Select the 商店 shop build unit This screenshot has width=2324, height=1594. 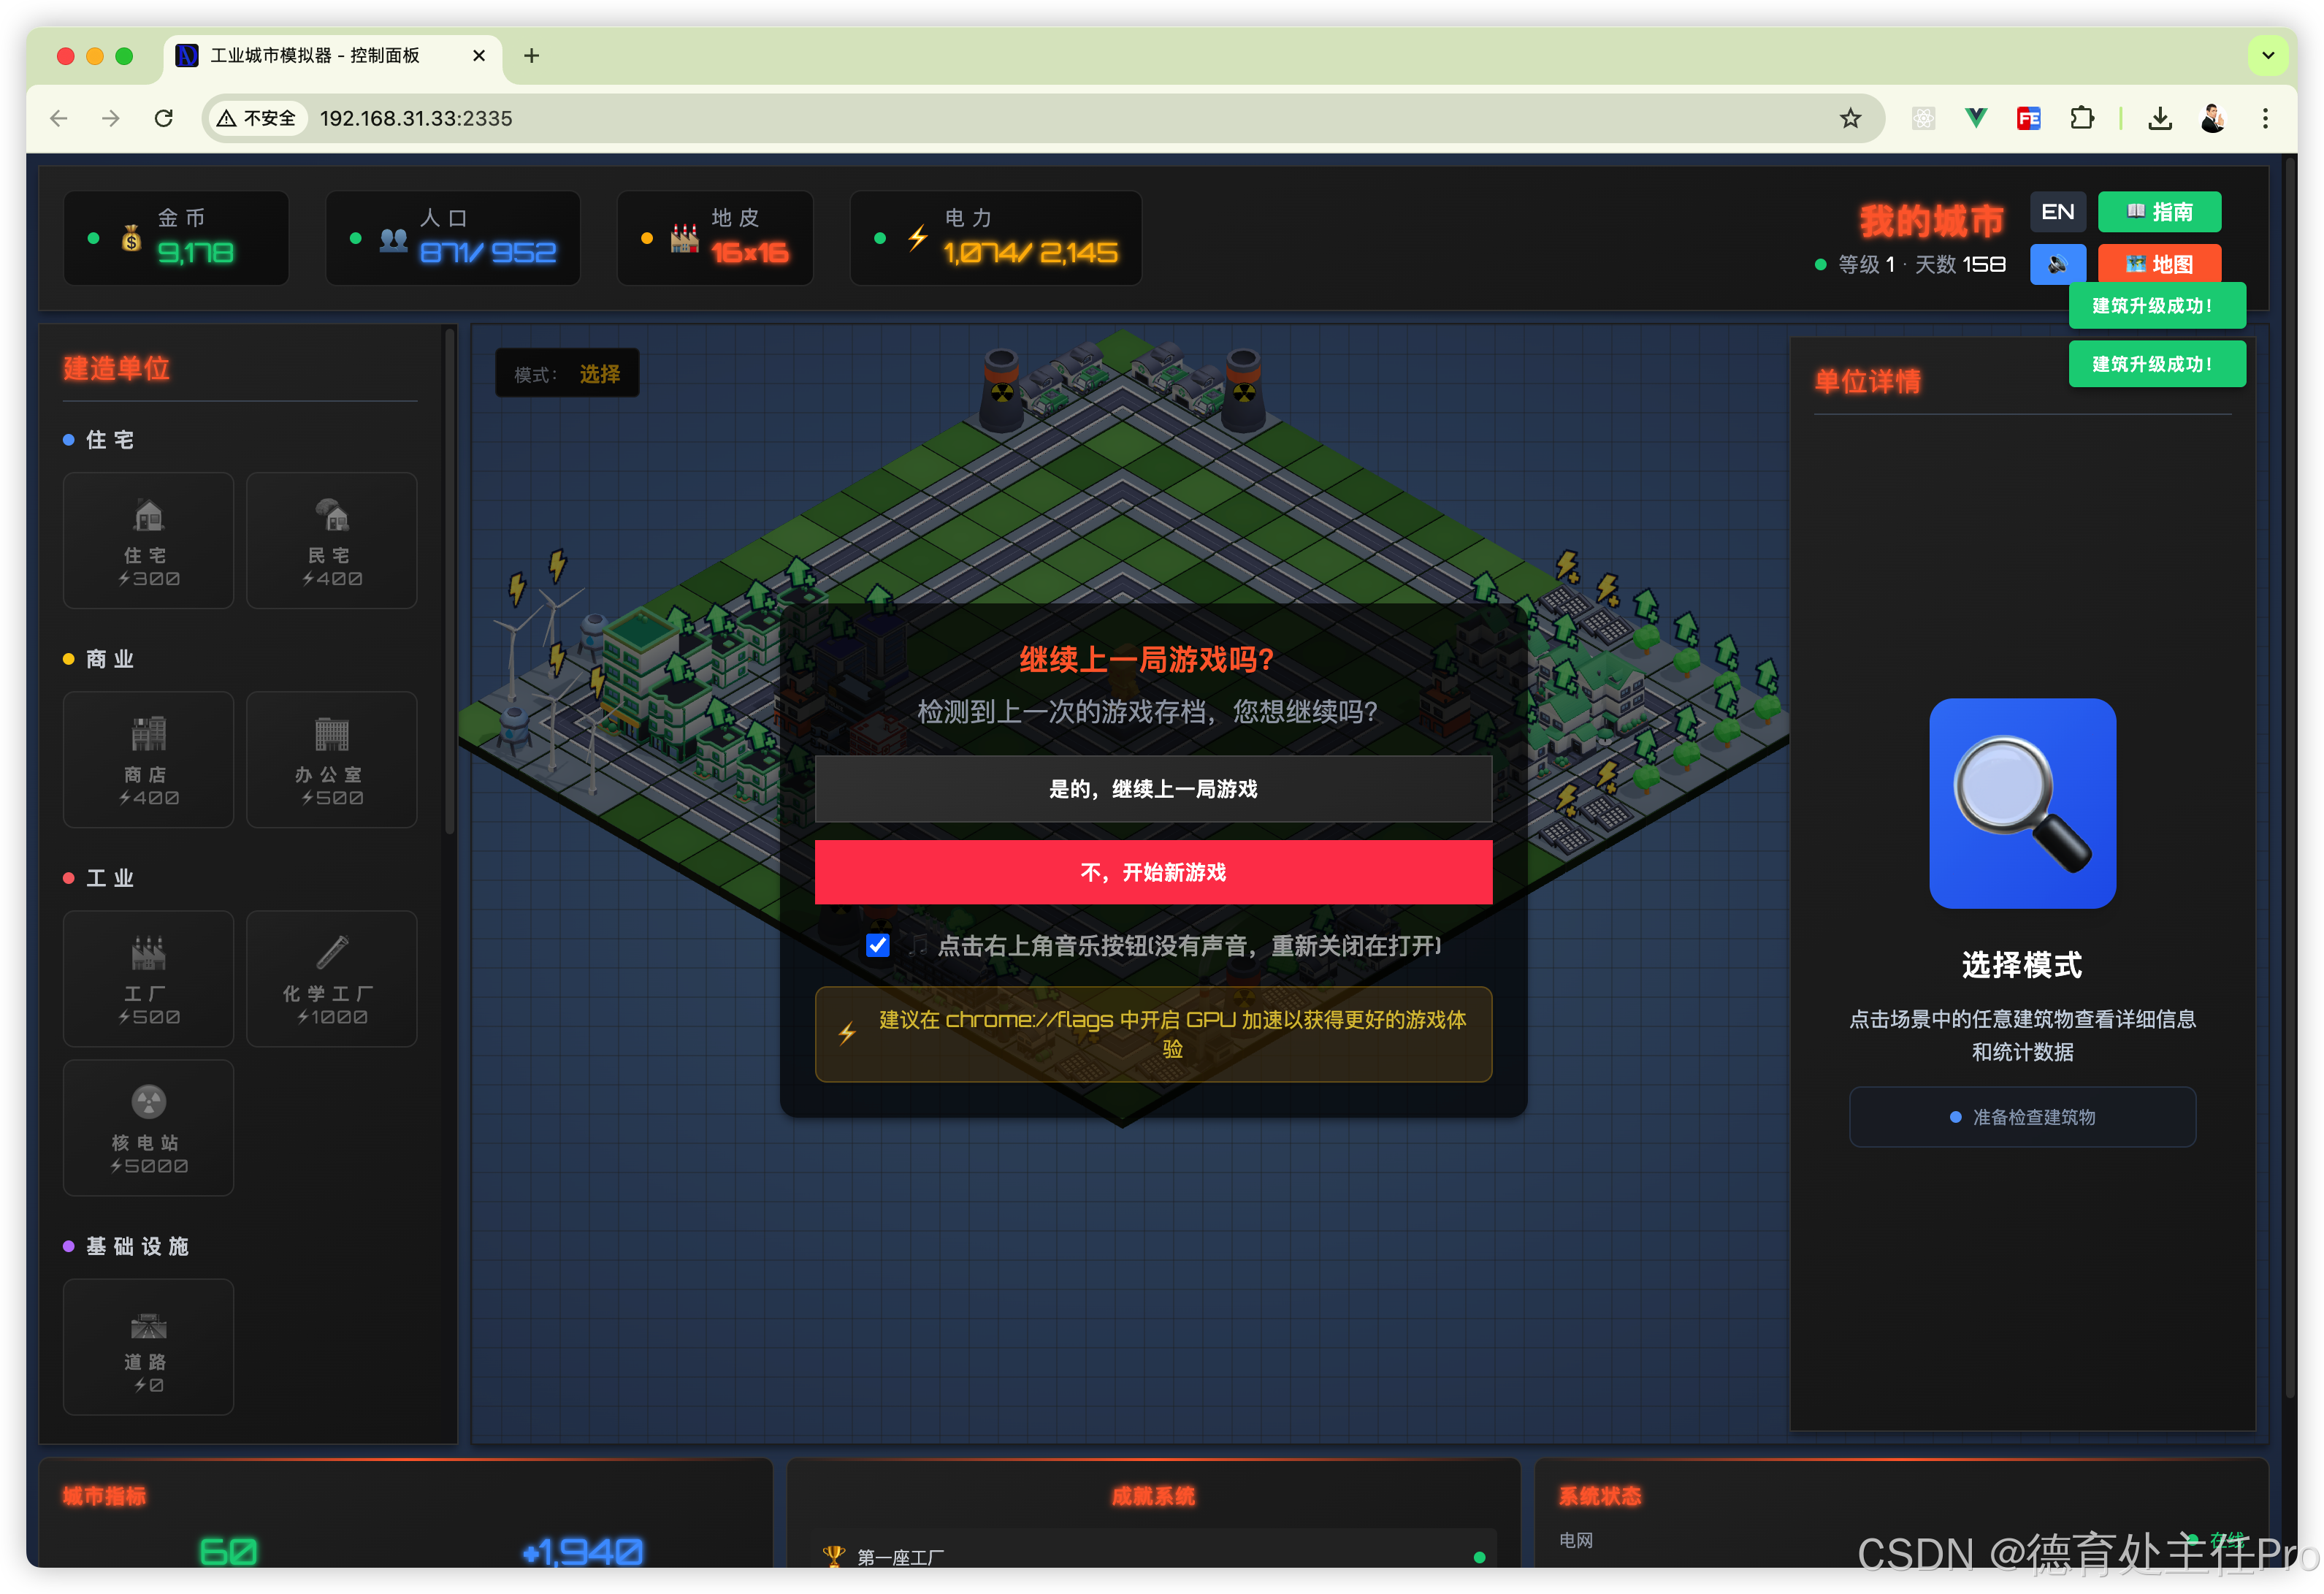(148, 759)
